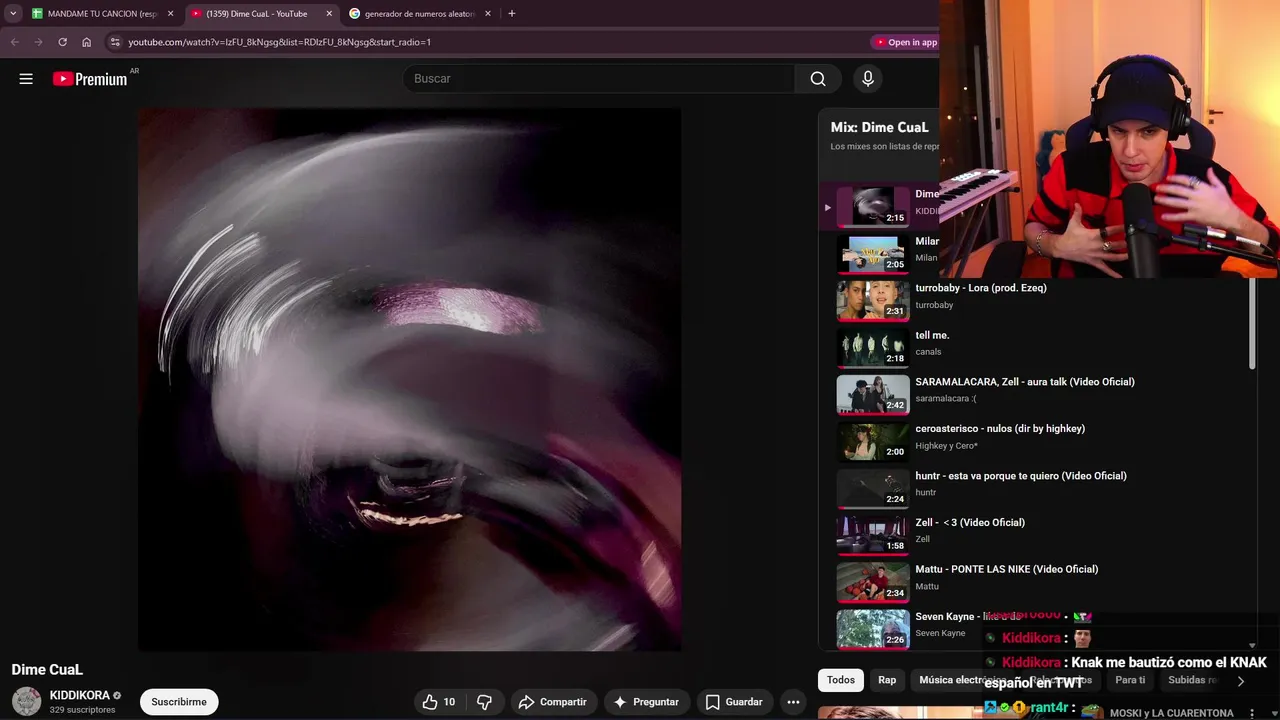View site information icon in address bar
The height and width of the screenshot is (720, 1280).
(x=115, y=42)
